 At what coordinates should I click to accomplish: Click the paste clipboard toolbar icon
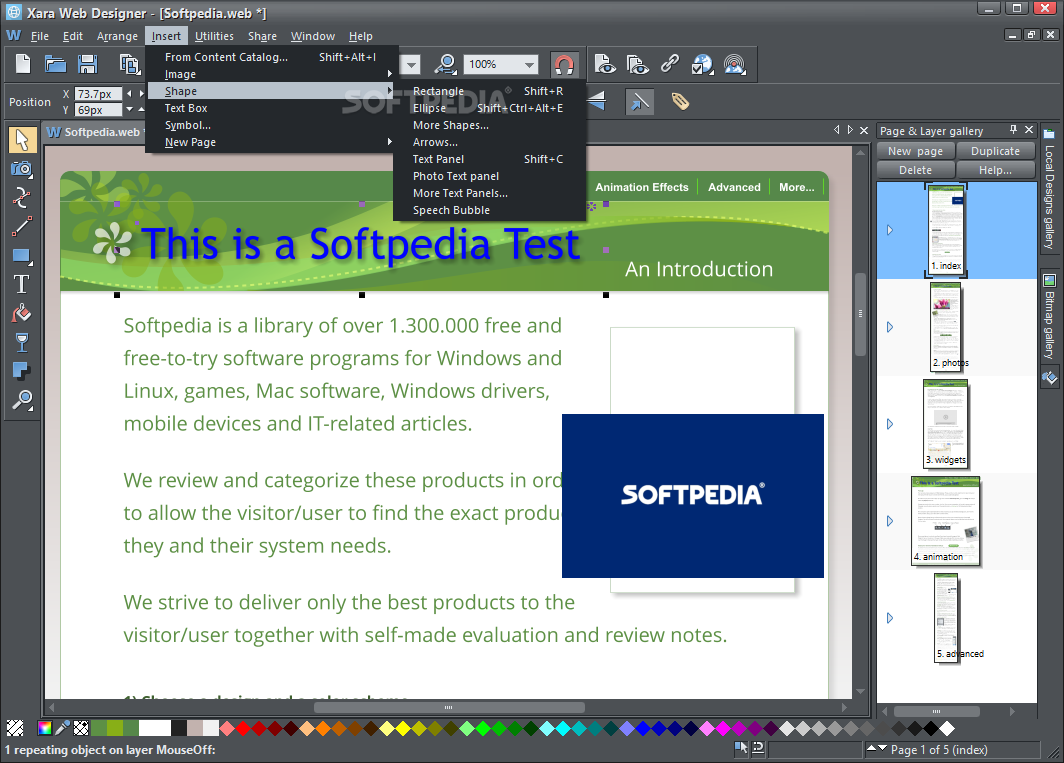tap(129, 64)
